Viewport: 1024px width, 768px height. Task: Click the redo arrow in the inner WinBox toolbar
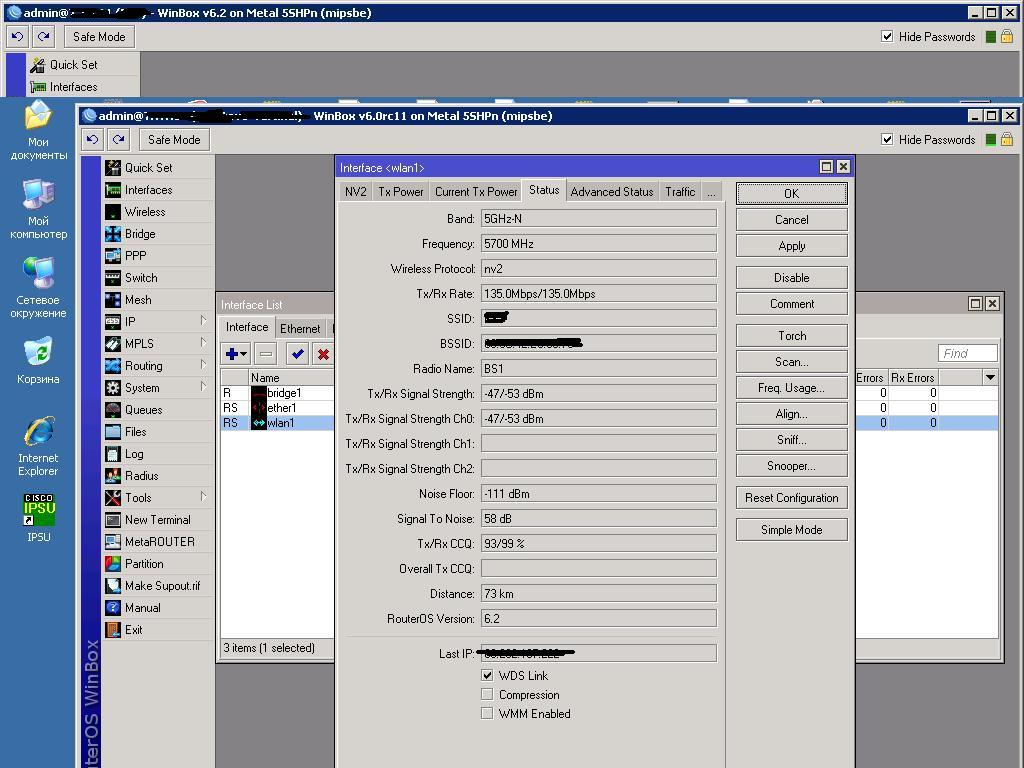(x=118, y=140)
